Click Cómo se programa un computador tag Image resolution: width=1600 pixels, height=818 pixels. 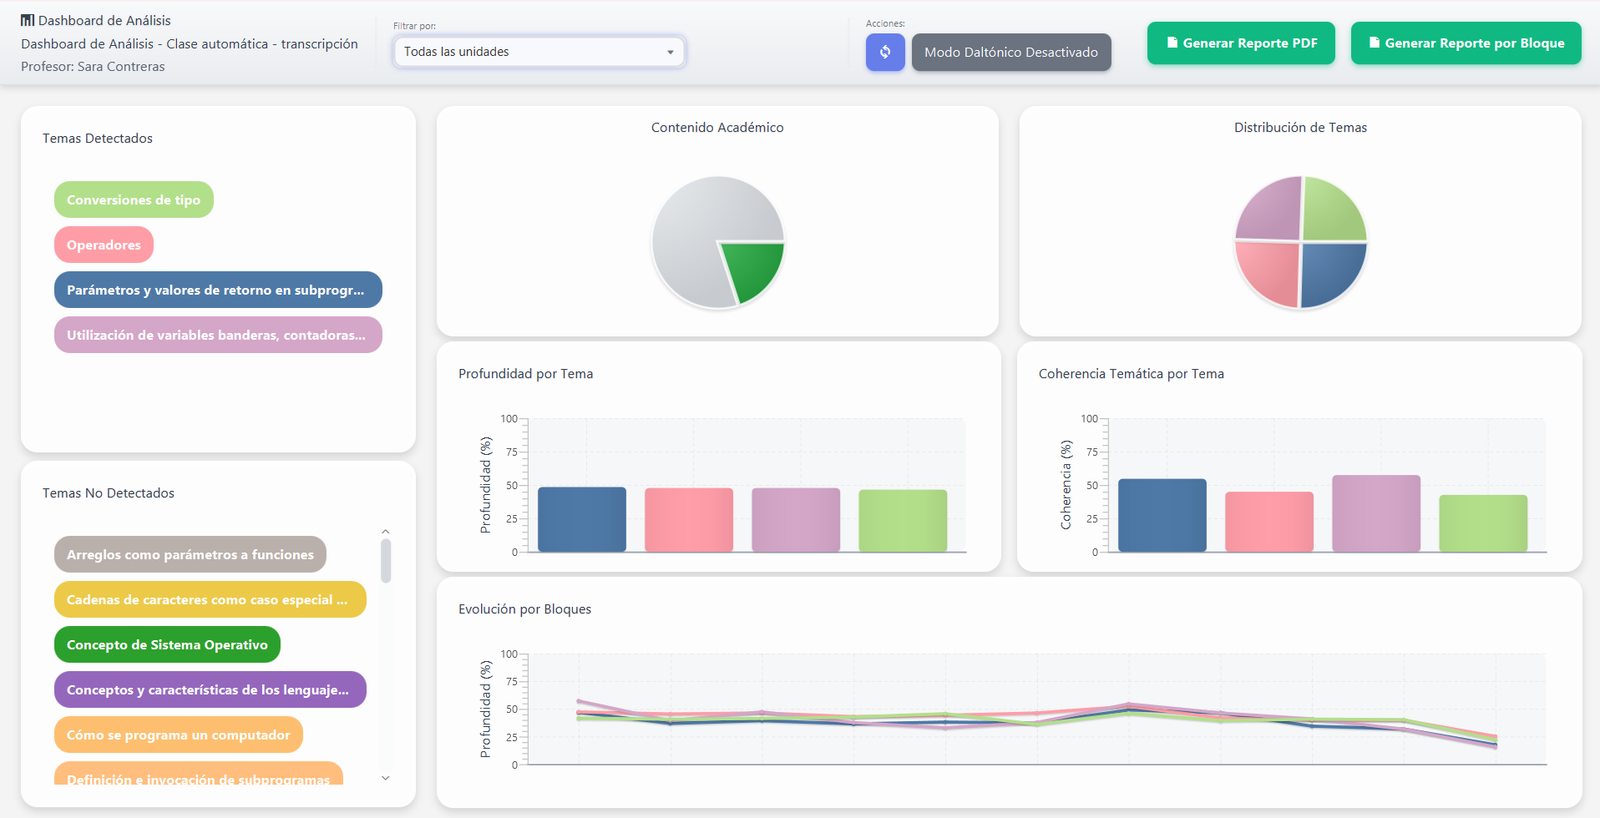coord(178,734)
